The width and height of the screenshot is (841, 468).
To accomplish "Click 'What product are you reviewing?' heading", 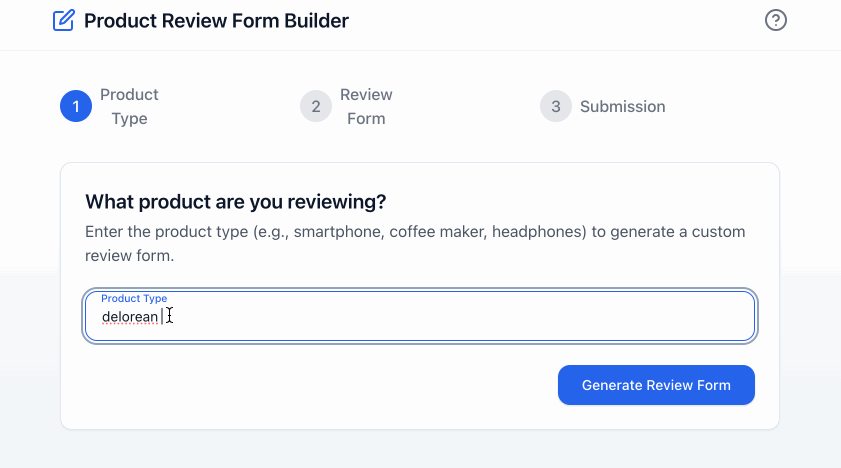I will tap(236, 202).
